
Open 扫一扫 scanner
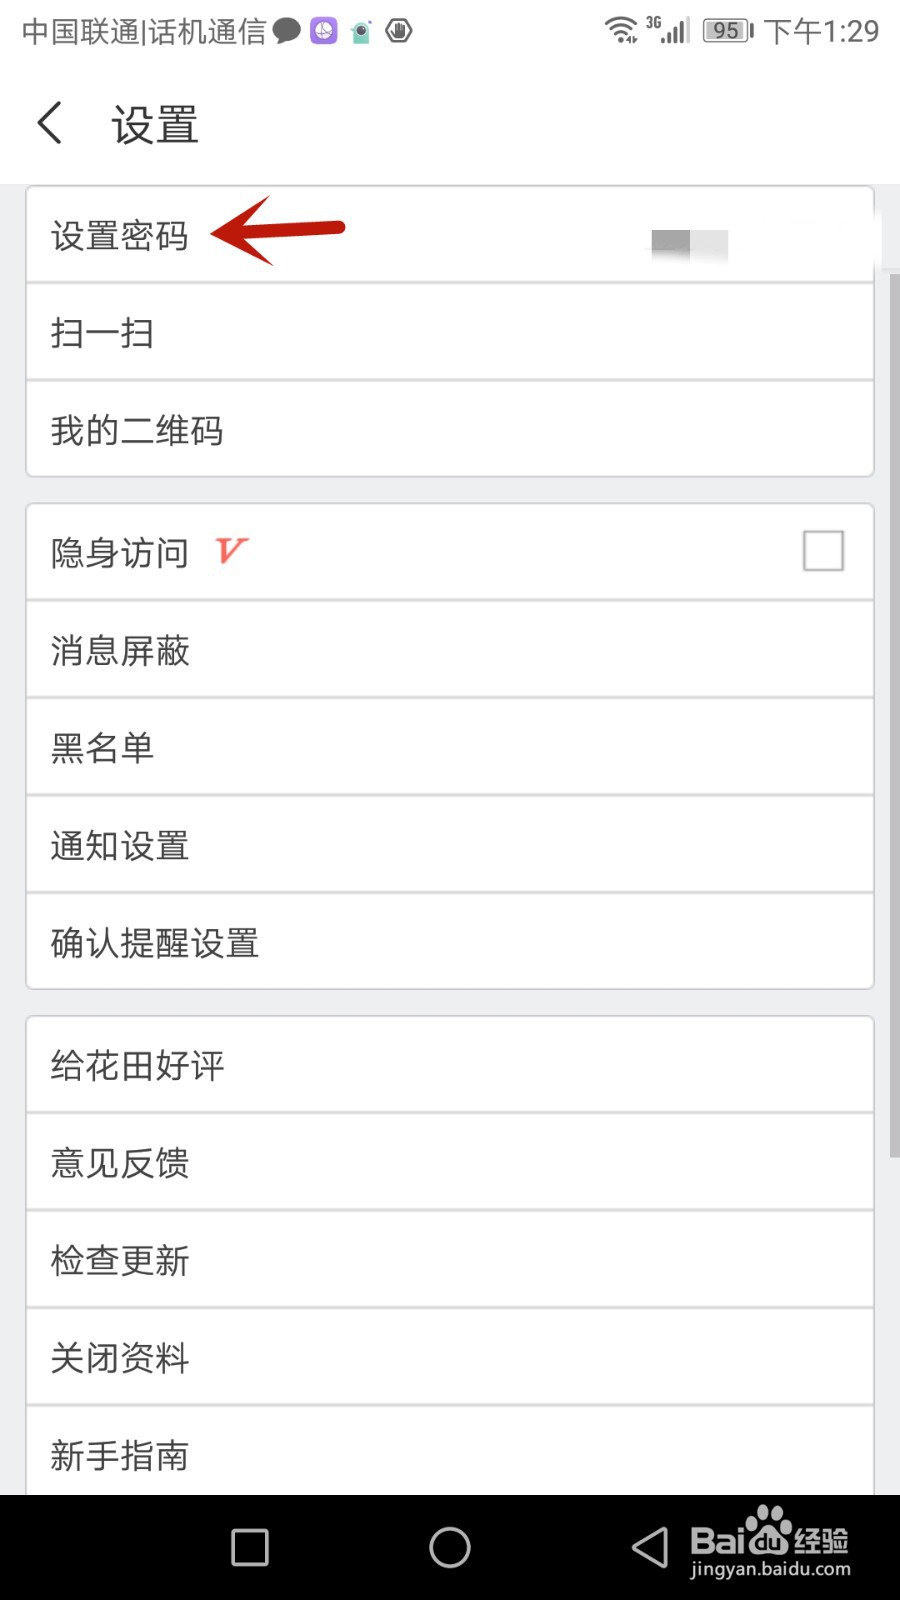(x=450, y=332)
